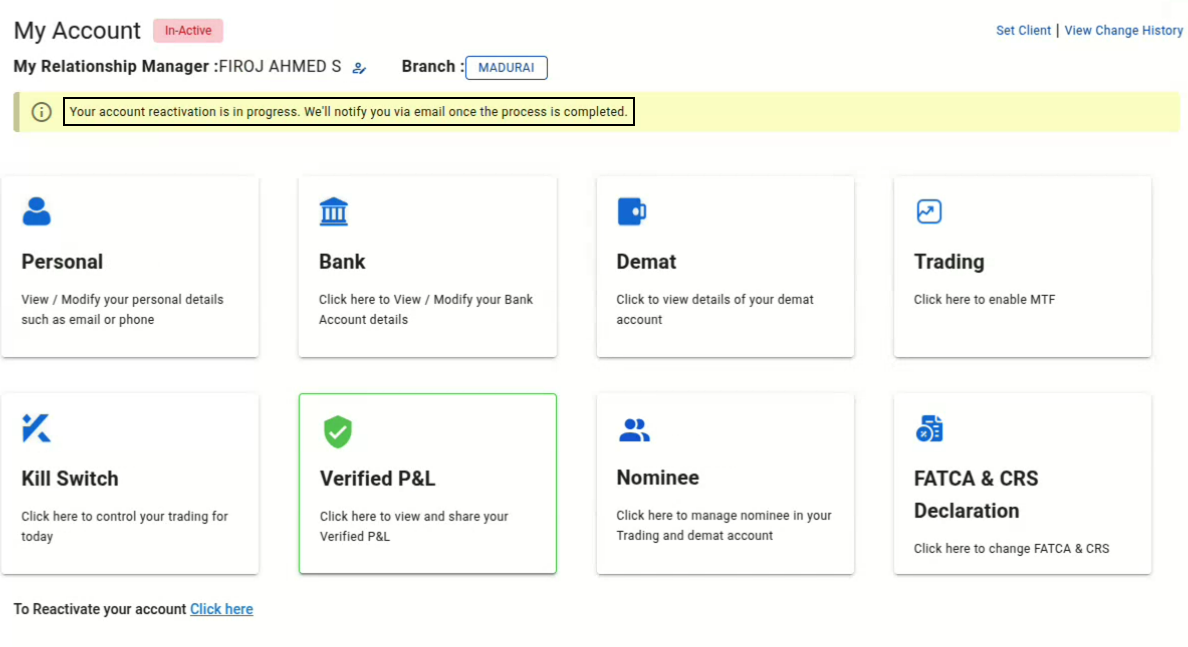Open the Kill Switch card title
Viewport: 1188px width, 647px height.
pos(70,479)
